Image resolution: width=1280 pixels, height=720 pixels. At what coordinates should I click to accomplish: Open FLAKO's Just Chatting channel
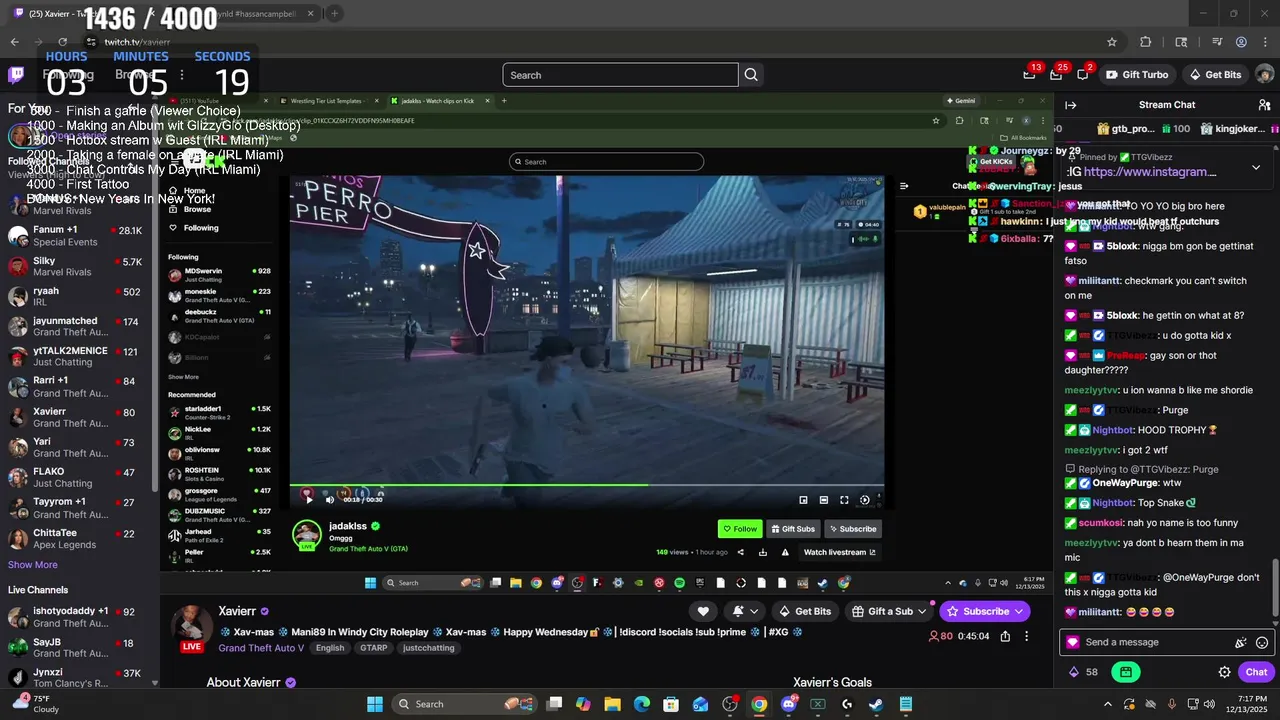pyautogui.click(x=77, y=477)
